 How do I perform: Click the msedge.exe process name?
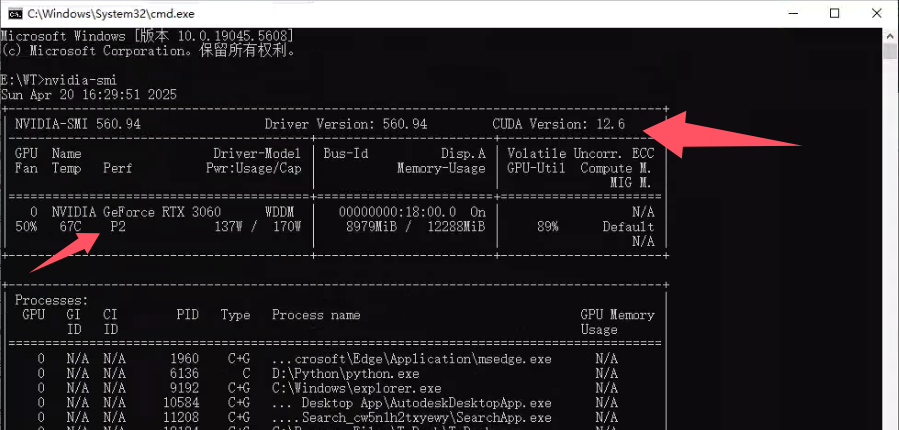click(412, 359)
